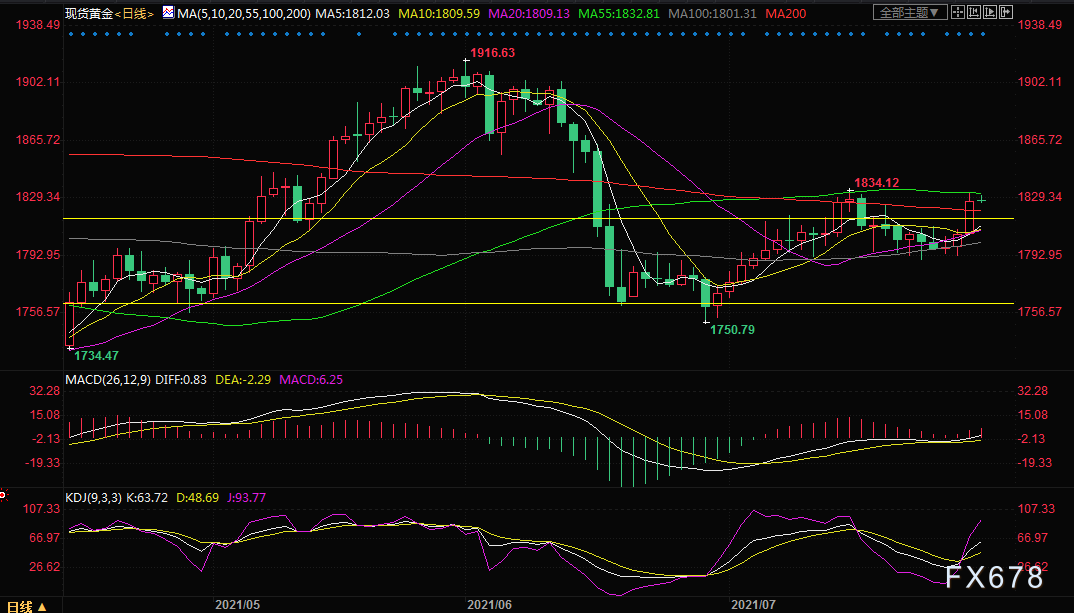The image size is (1074, 613).
Task: Click the MA200 red legend color label
Action: pos(786,14)
